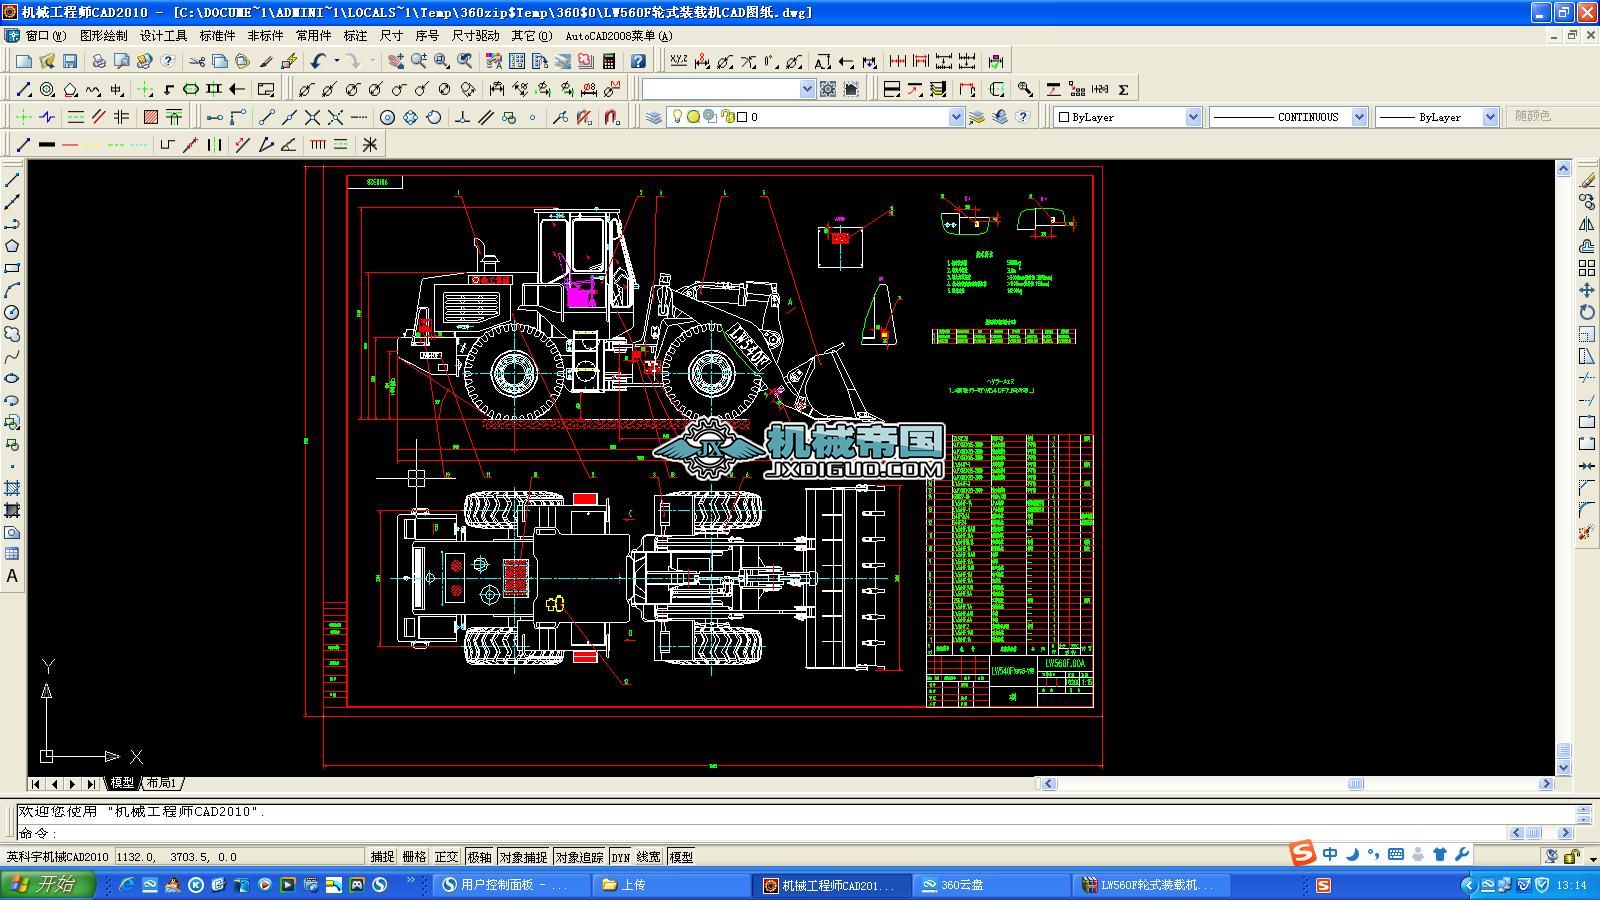Image resolution: width=1600 pixels, height=900 pixels.
Task: Click the Undo arrow icon
Action: pos(318,61)
